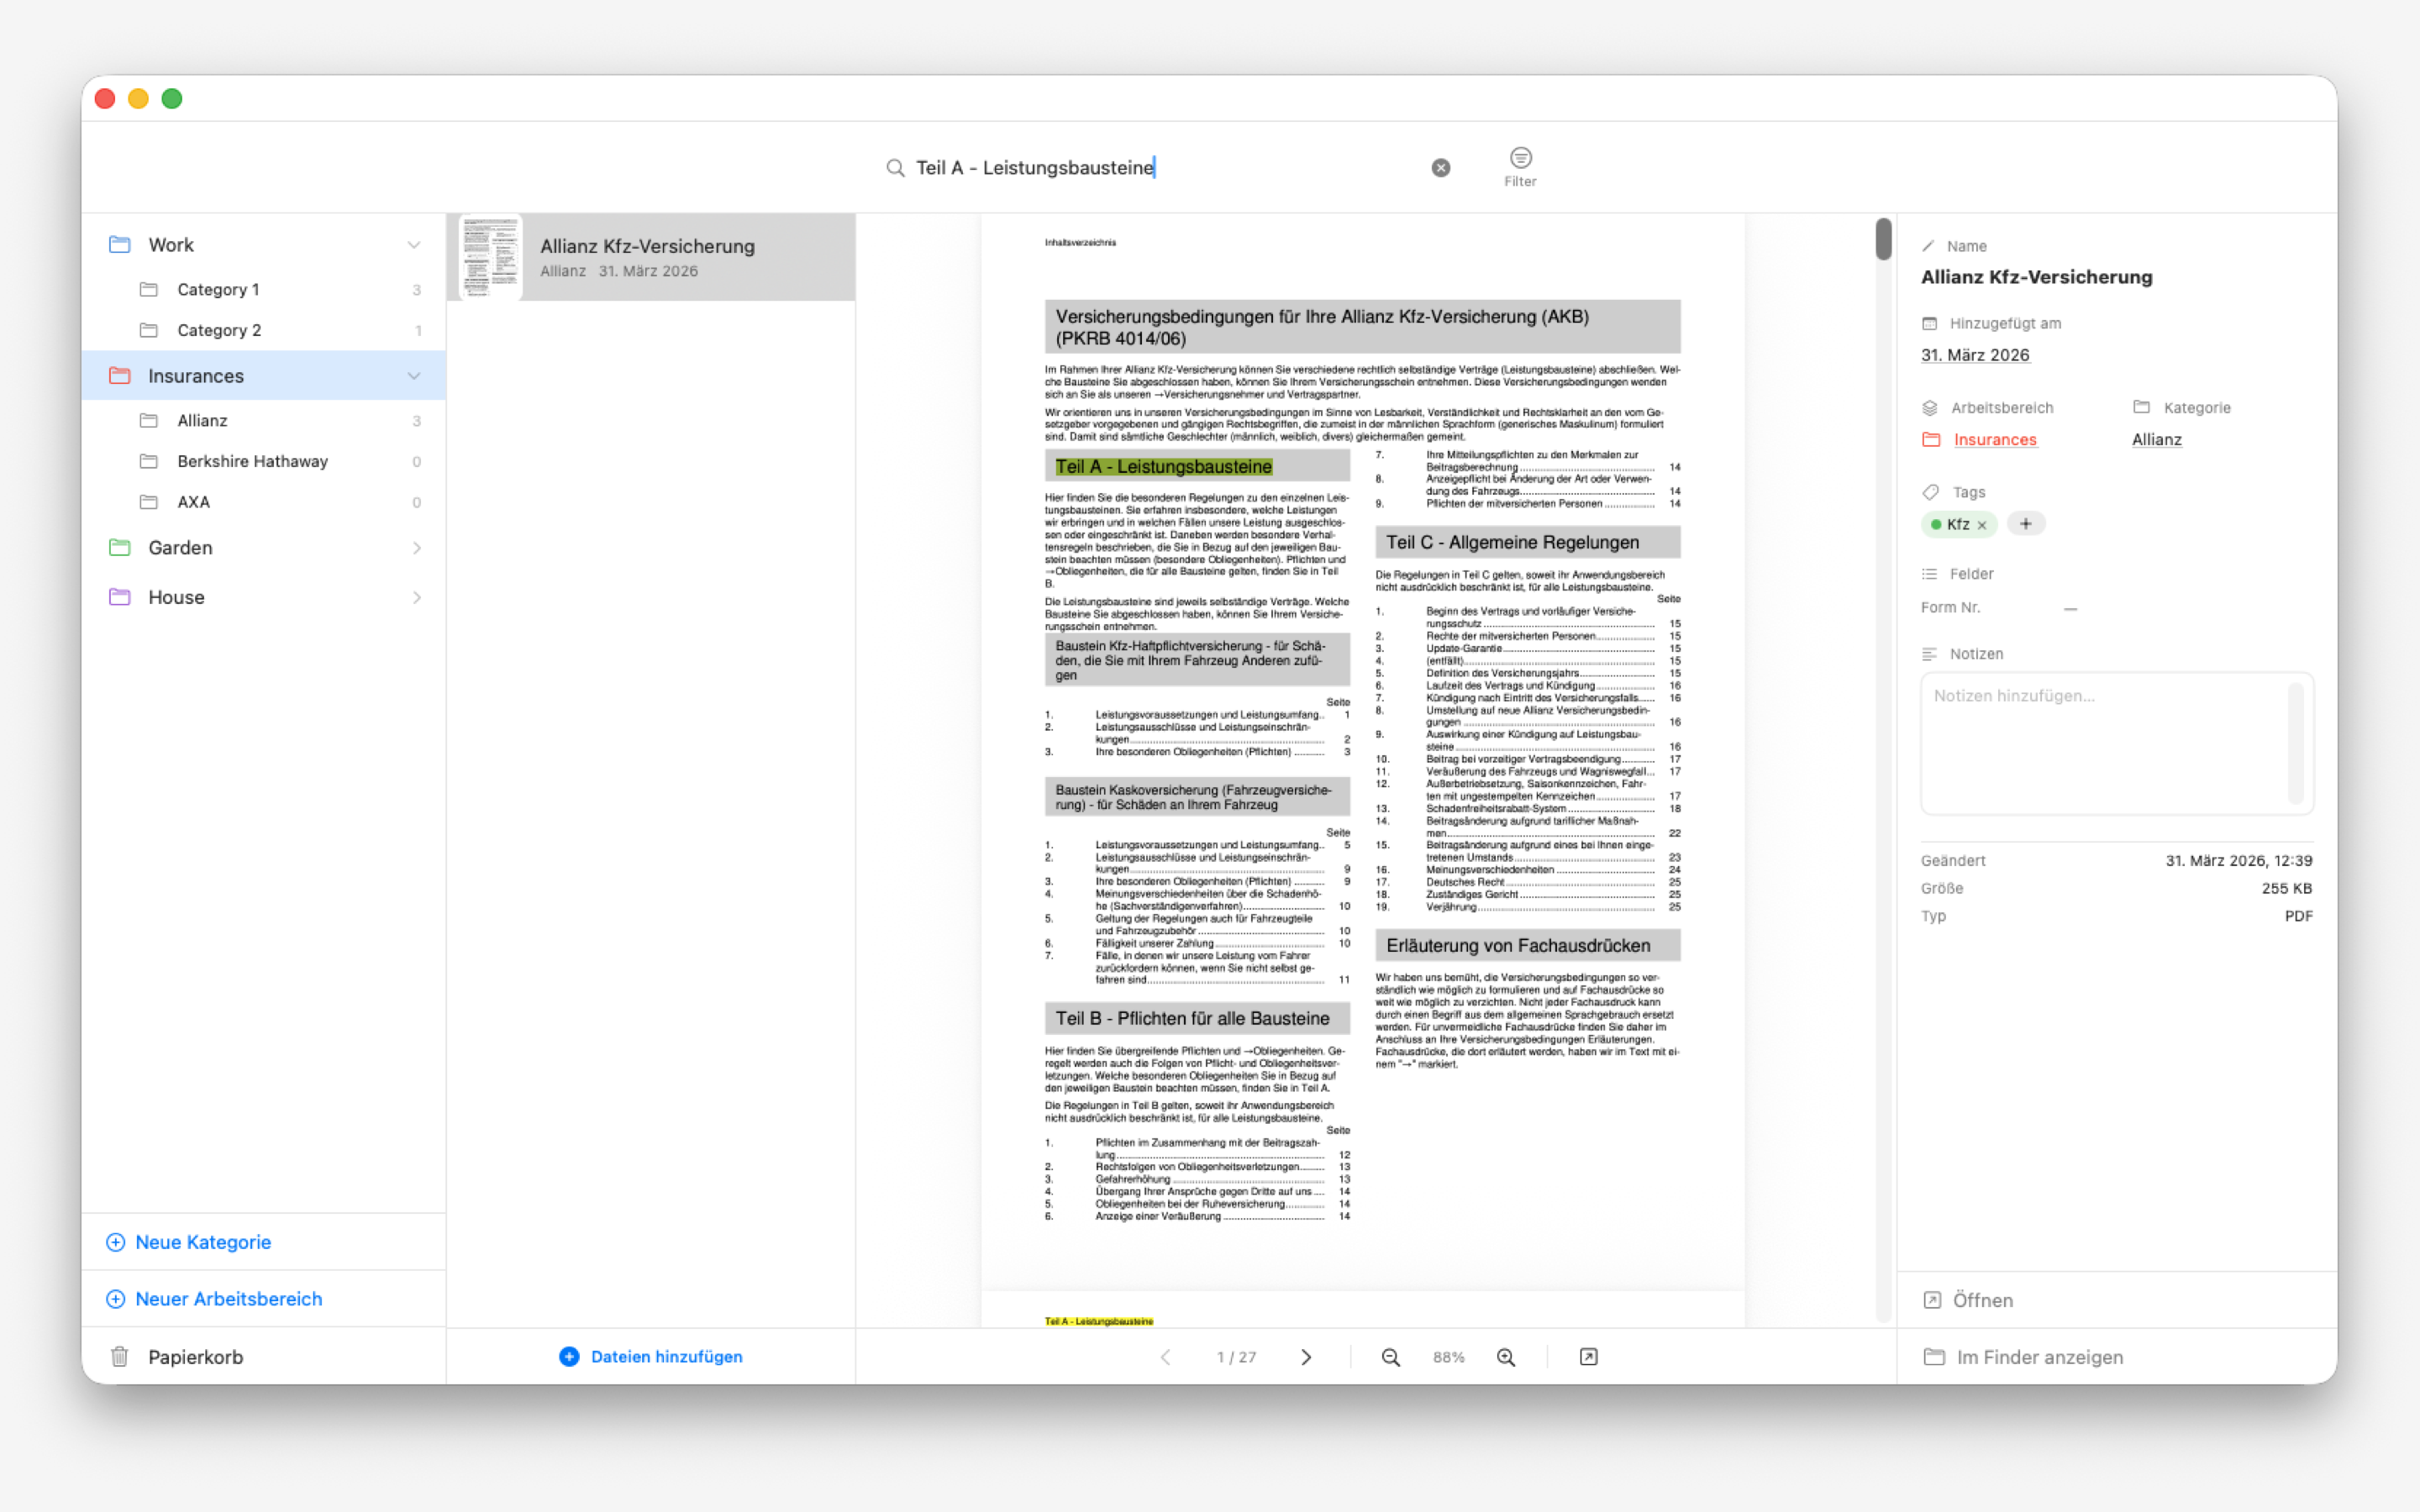Open the preview in a separate window
2420x1512 pixels.
pyautogui.click(x=1588, y=1357)
